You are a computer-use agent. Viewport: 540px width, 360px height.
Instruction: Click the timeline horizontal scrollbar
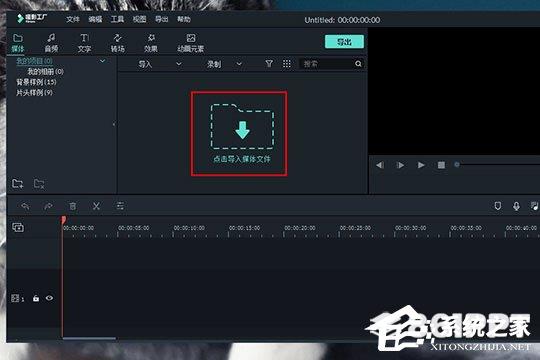point(89,338)
